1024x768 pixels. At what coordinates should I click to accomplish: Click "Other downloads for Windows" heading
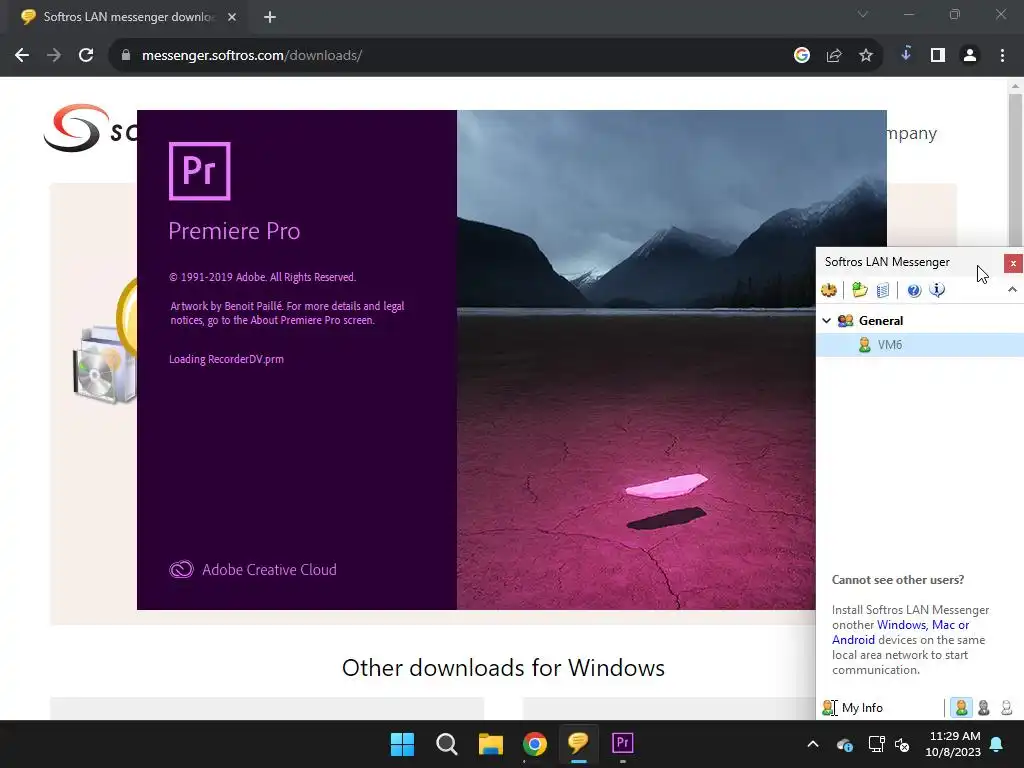pyautogui.click(x=504, y=668)
